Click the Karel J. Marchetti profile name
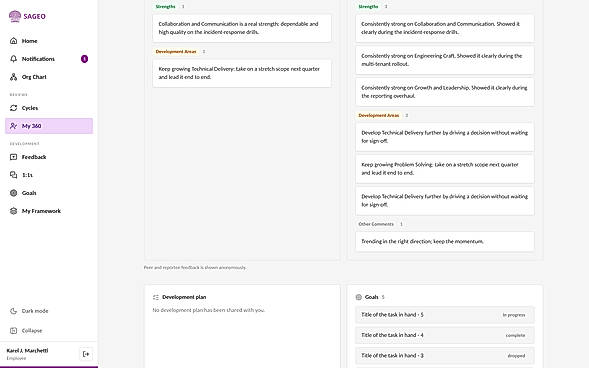The image size is (589, 368). point(27,350)
